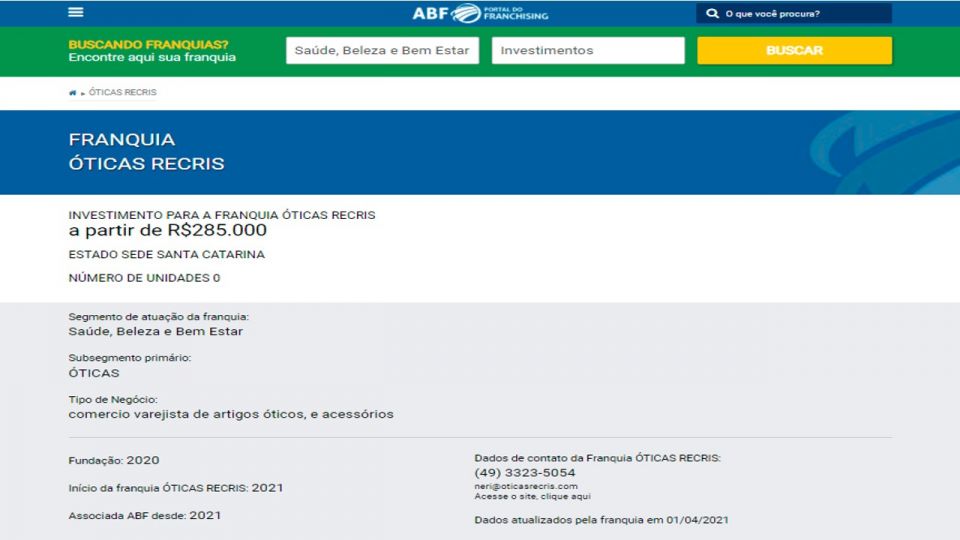The height and width of the screenshot is (540, 960).
Task: Click the yellow BUSCAR button
Action: [794, 50]
